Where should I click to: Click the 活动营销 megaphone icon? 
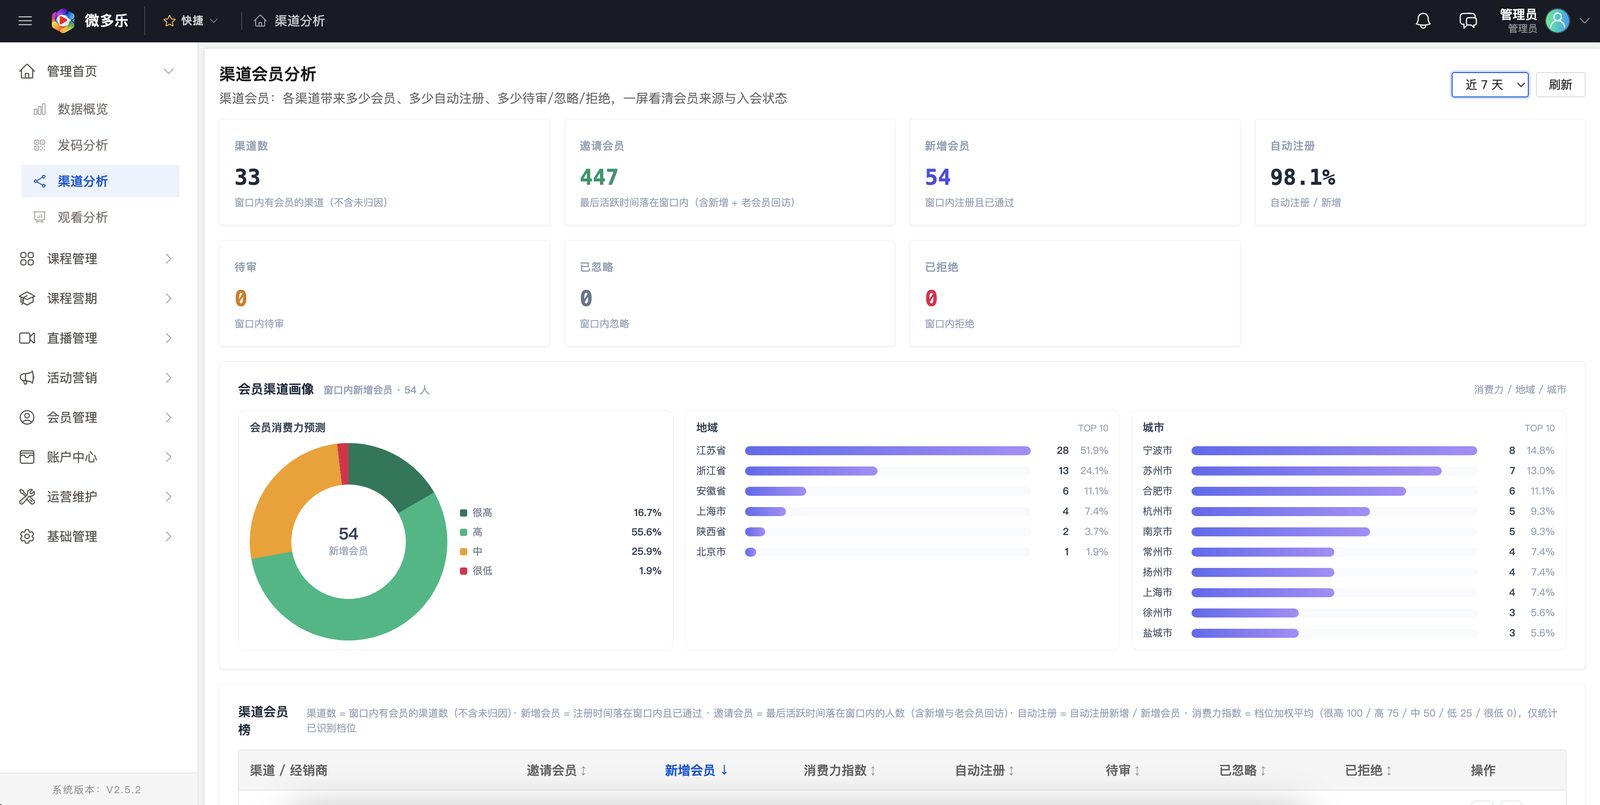(x=27, y=378)
